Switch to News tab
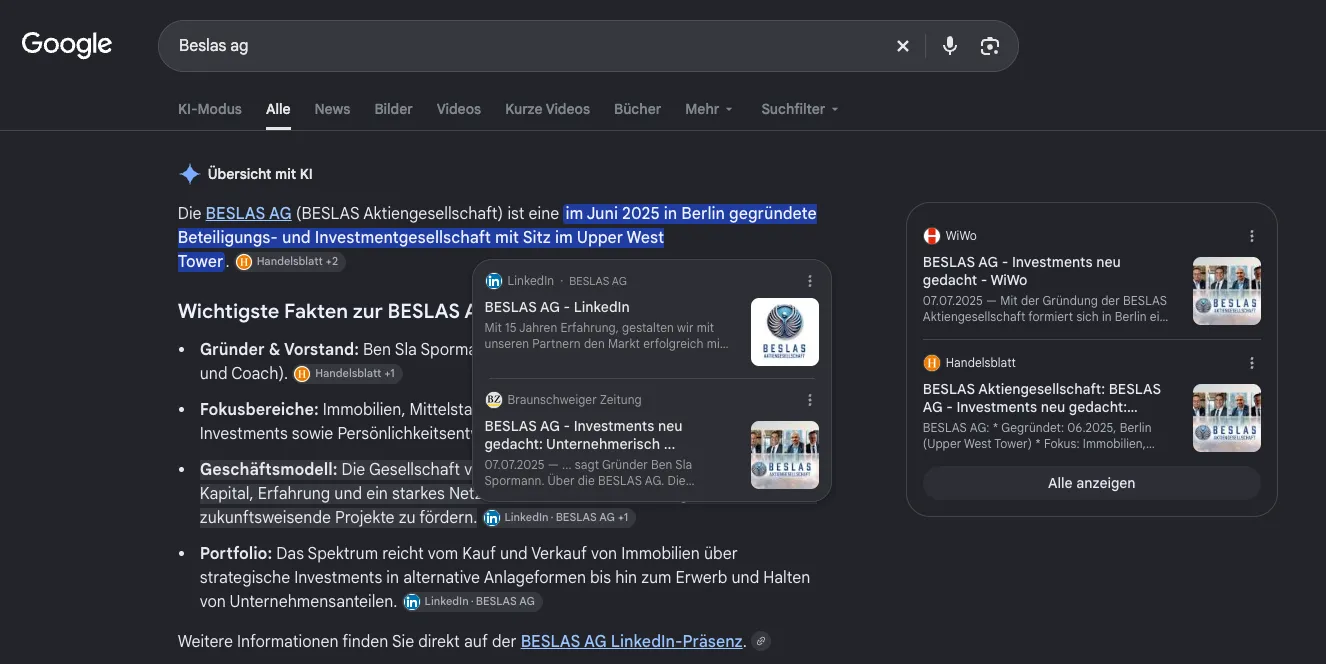 tap(332, 109)
